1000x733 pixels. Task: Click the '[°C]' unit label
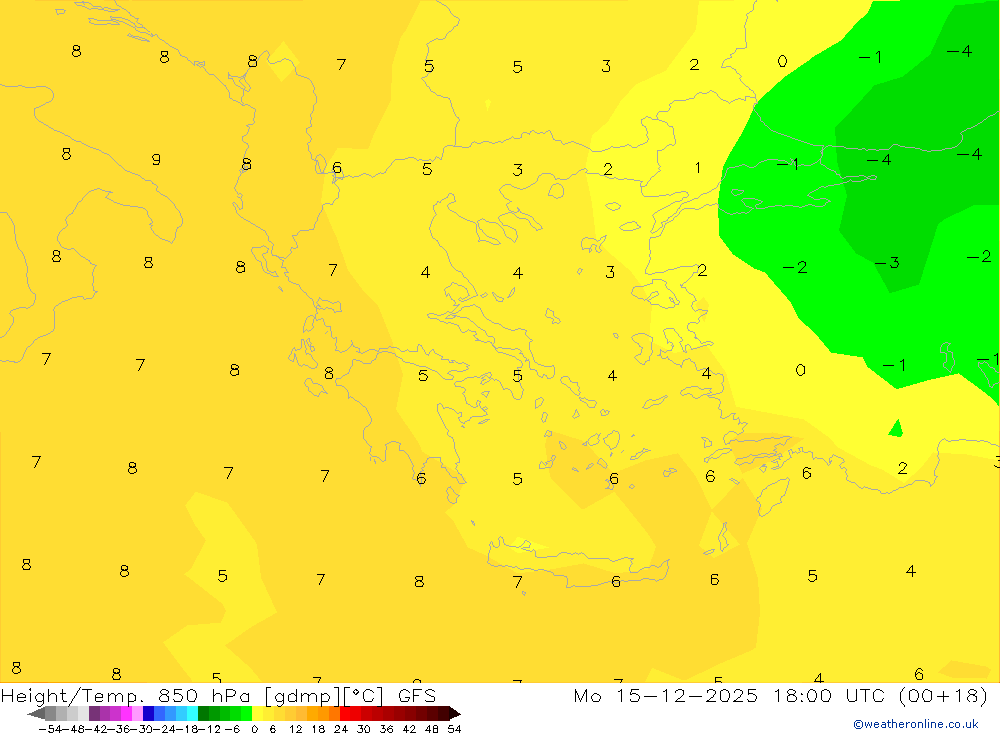click(363, 696)
